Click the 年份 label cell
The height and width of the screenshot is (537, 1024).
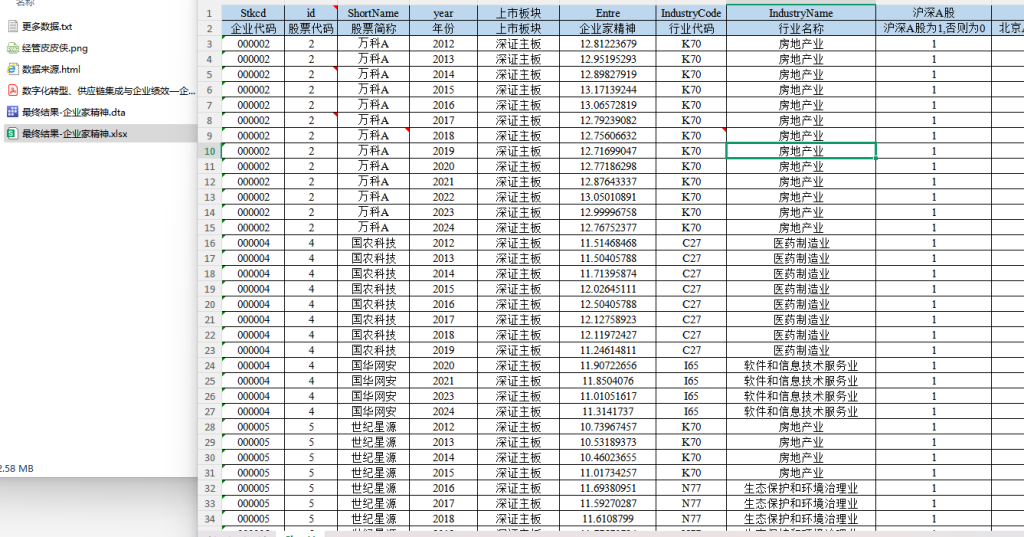click(x=443, y=29)
